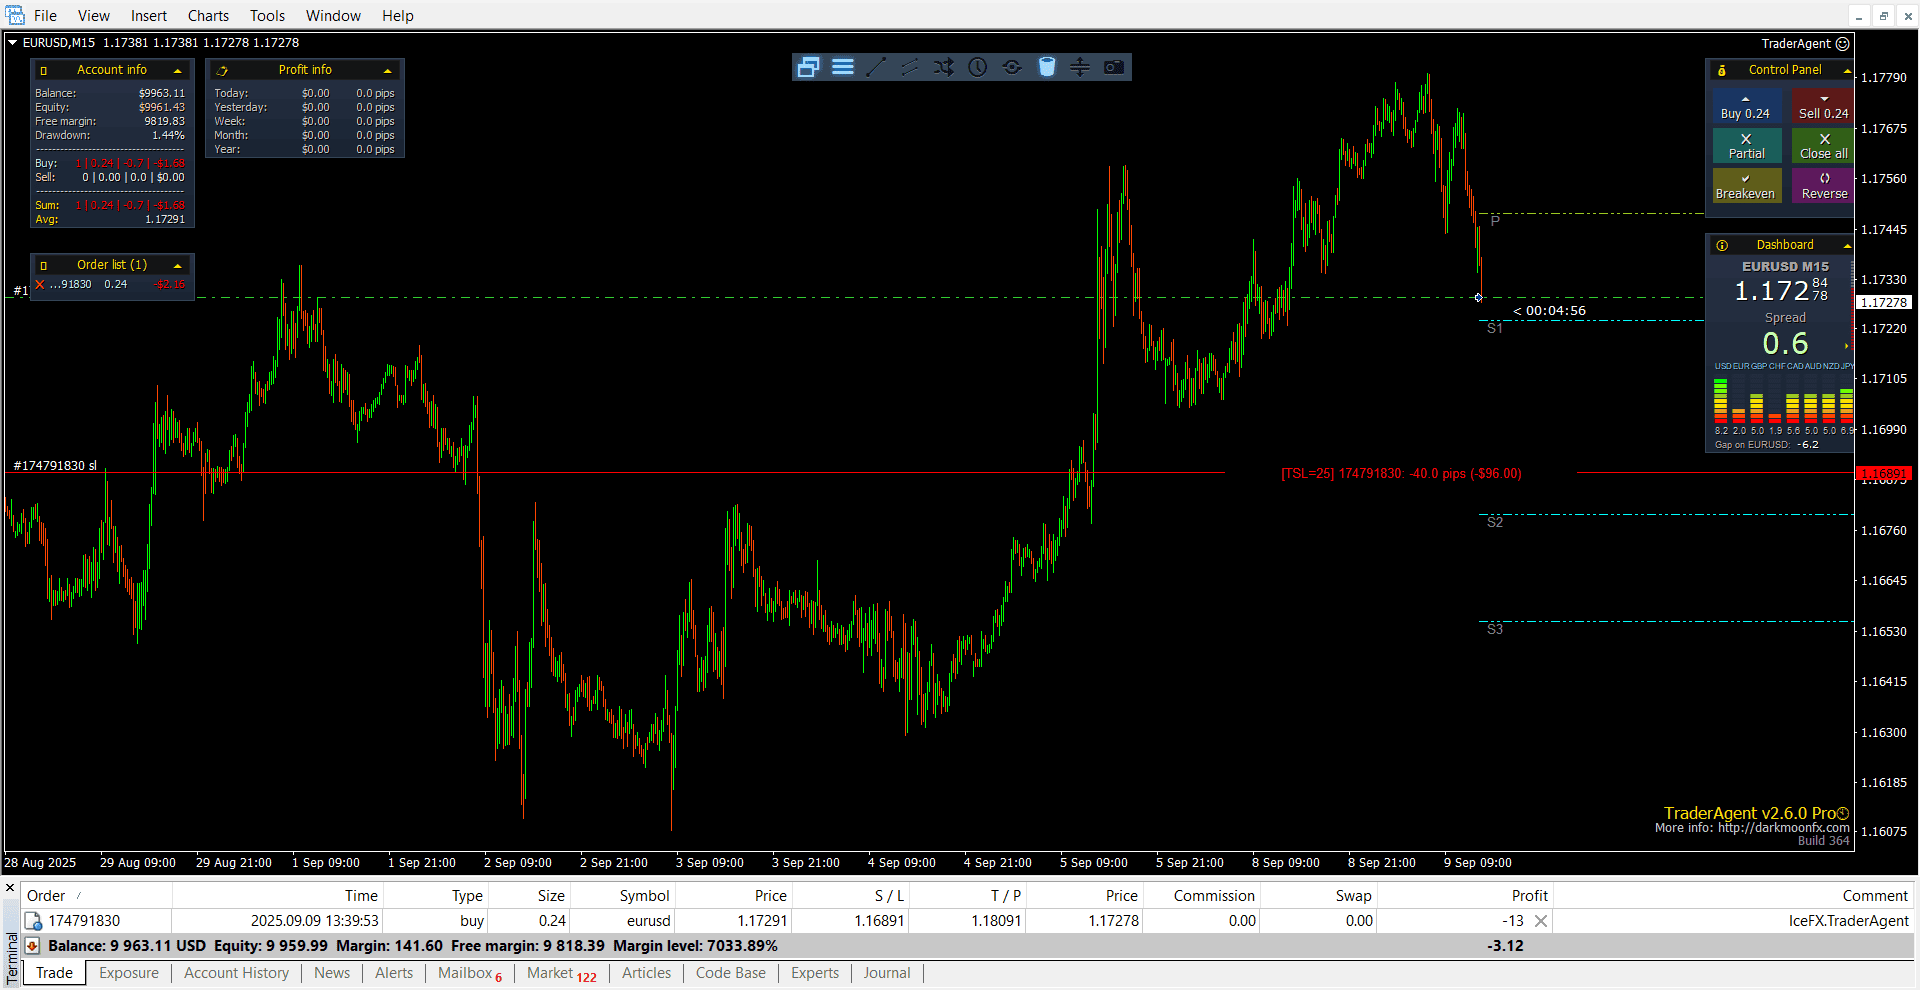Click the red X in Order list row
The width and height of the screenshot is (1920, 990).
[x=40, y=285]
